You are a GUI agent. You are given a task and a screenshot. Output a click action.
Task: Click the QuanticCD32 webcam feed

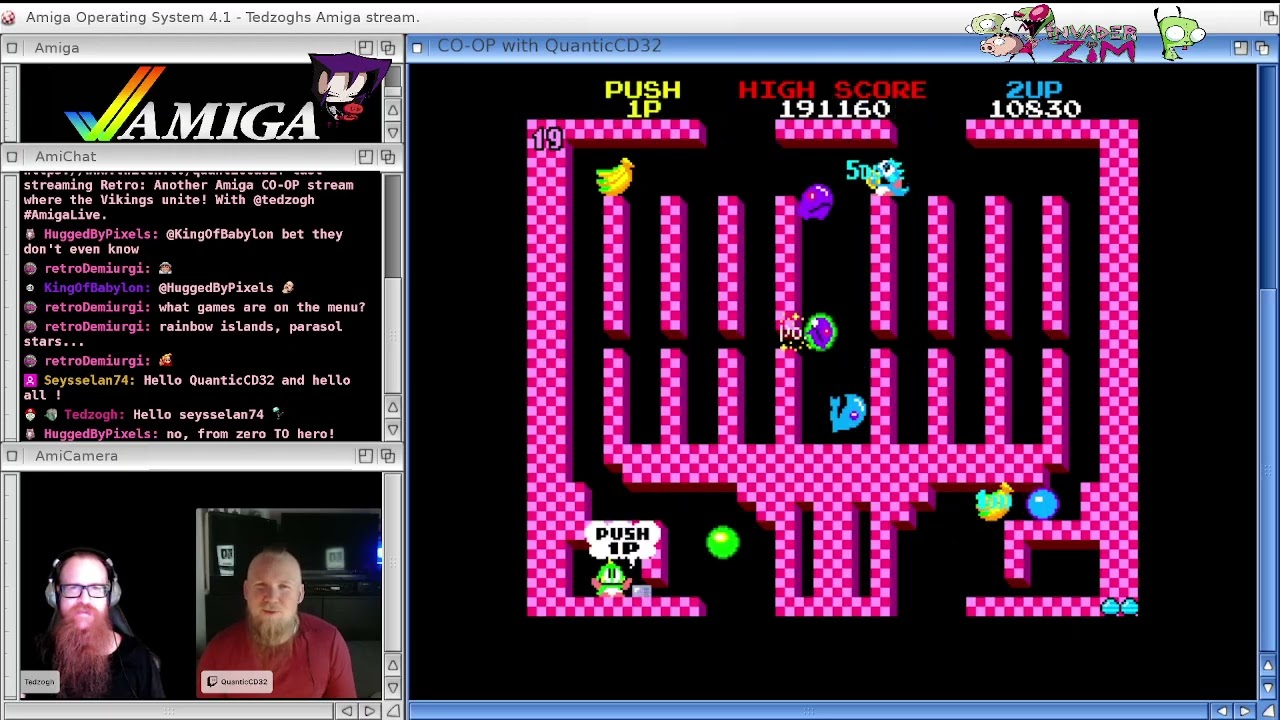(x=289, y=603)
